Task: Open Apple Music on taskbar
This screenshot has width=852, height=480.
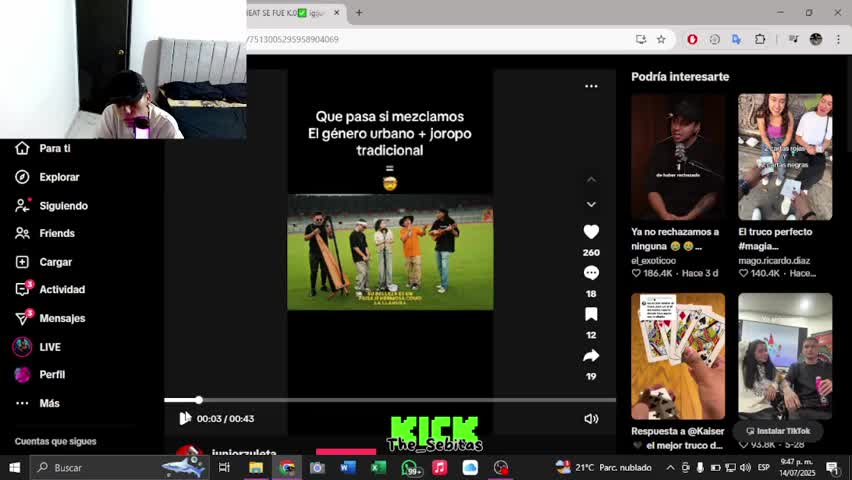Action: click(440, 467)
